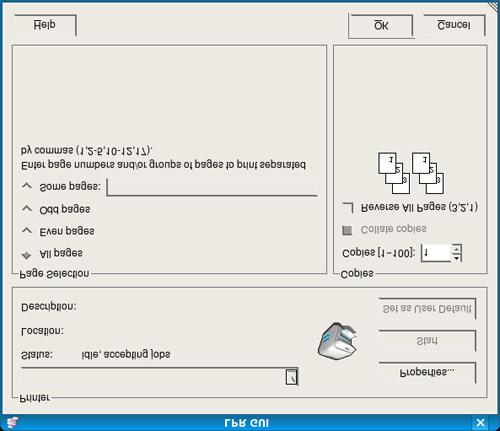500x431 pixels.
Task: Click the Set as User Default button
Action: click(427, 309)
